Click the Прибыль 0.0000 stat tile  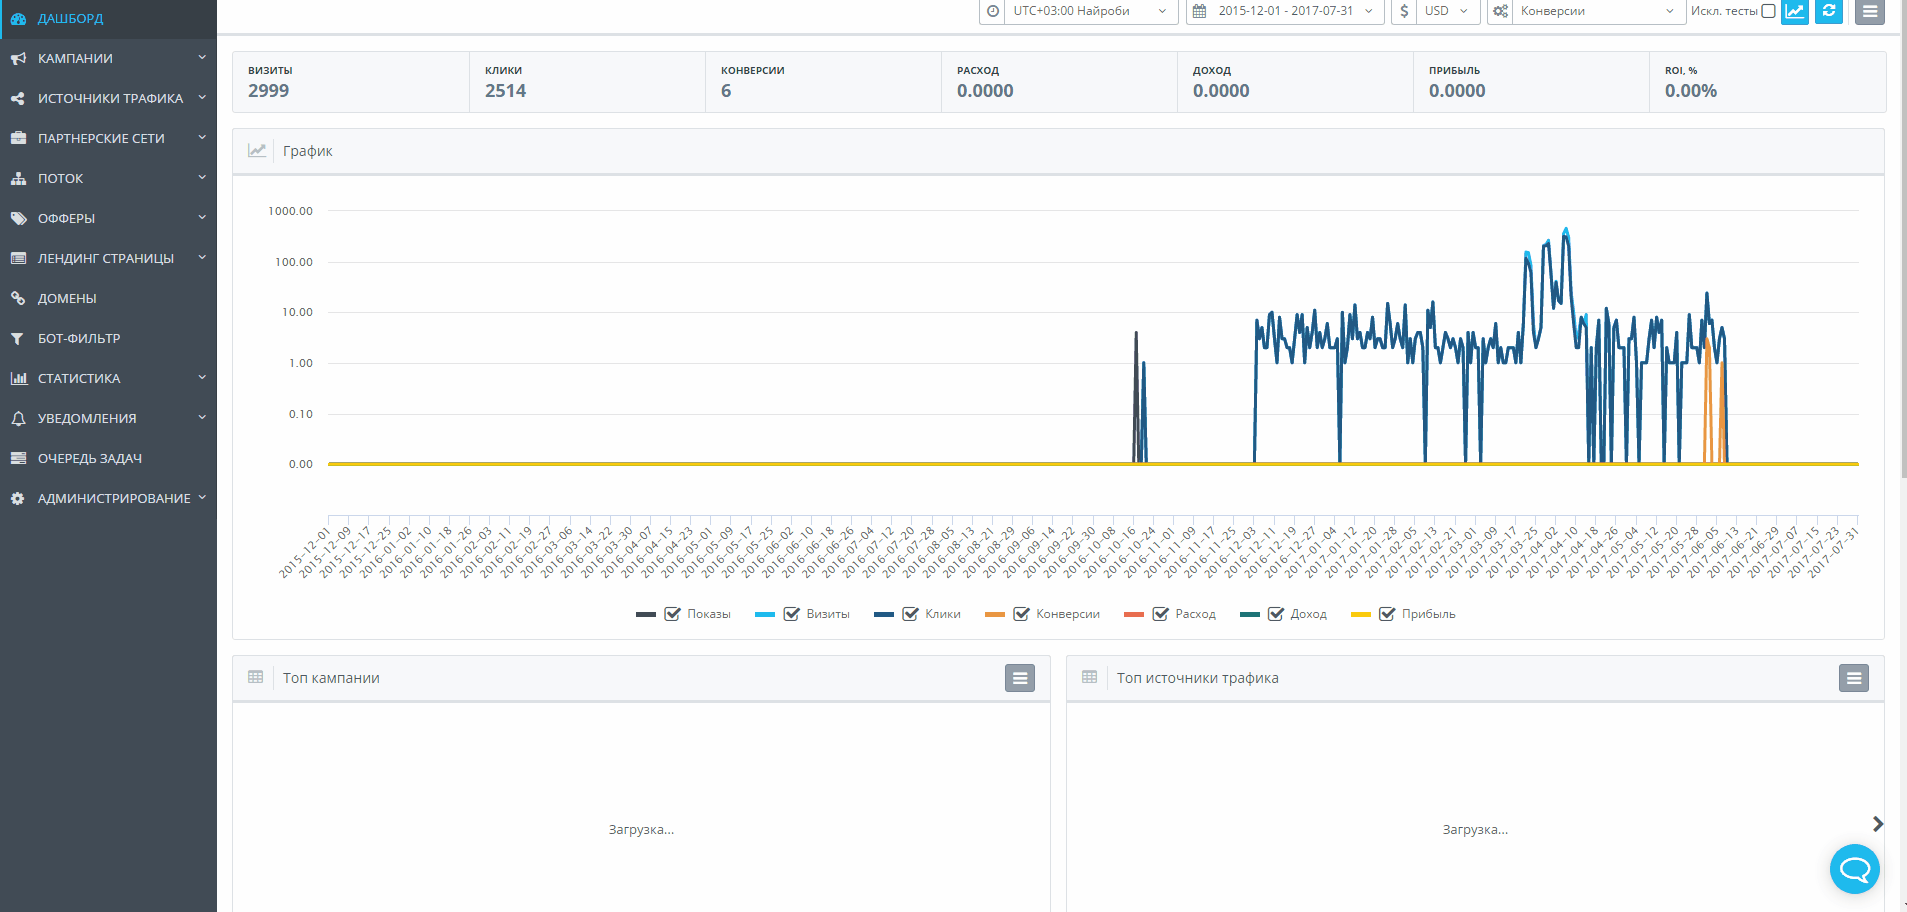pyautogui.click(x=1531, y=82)
